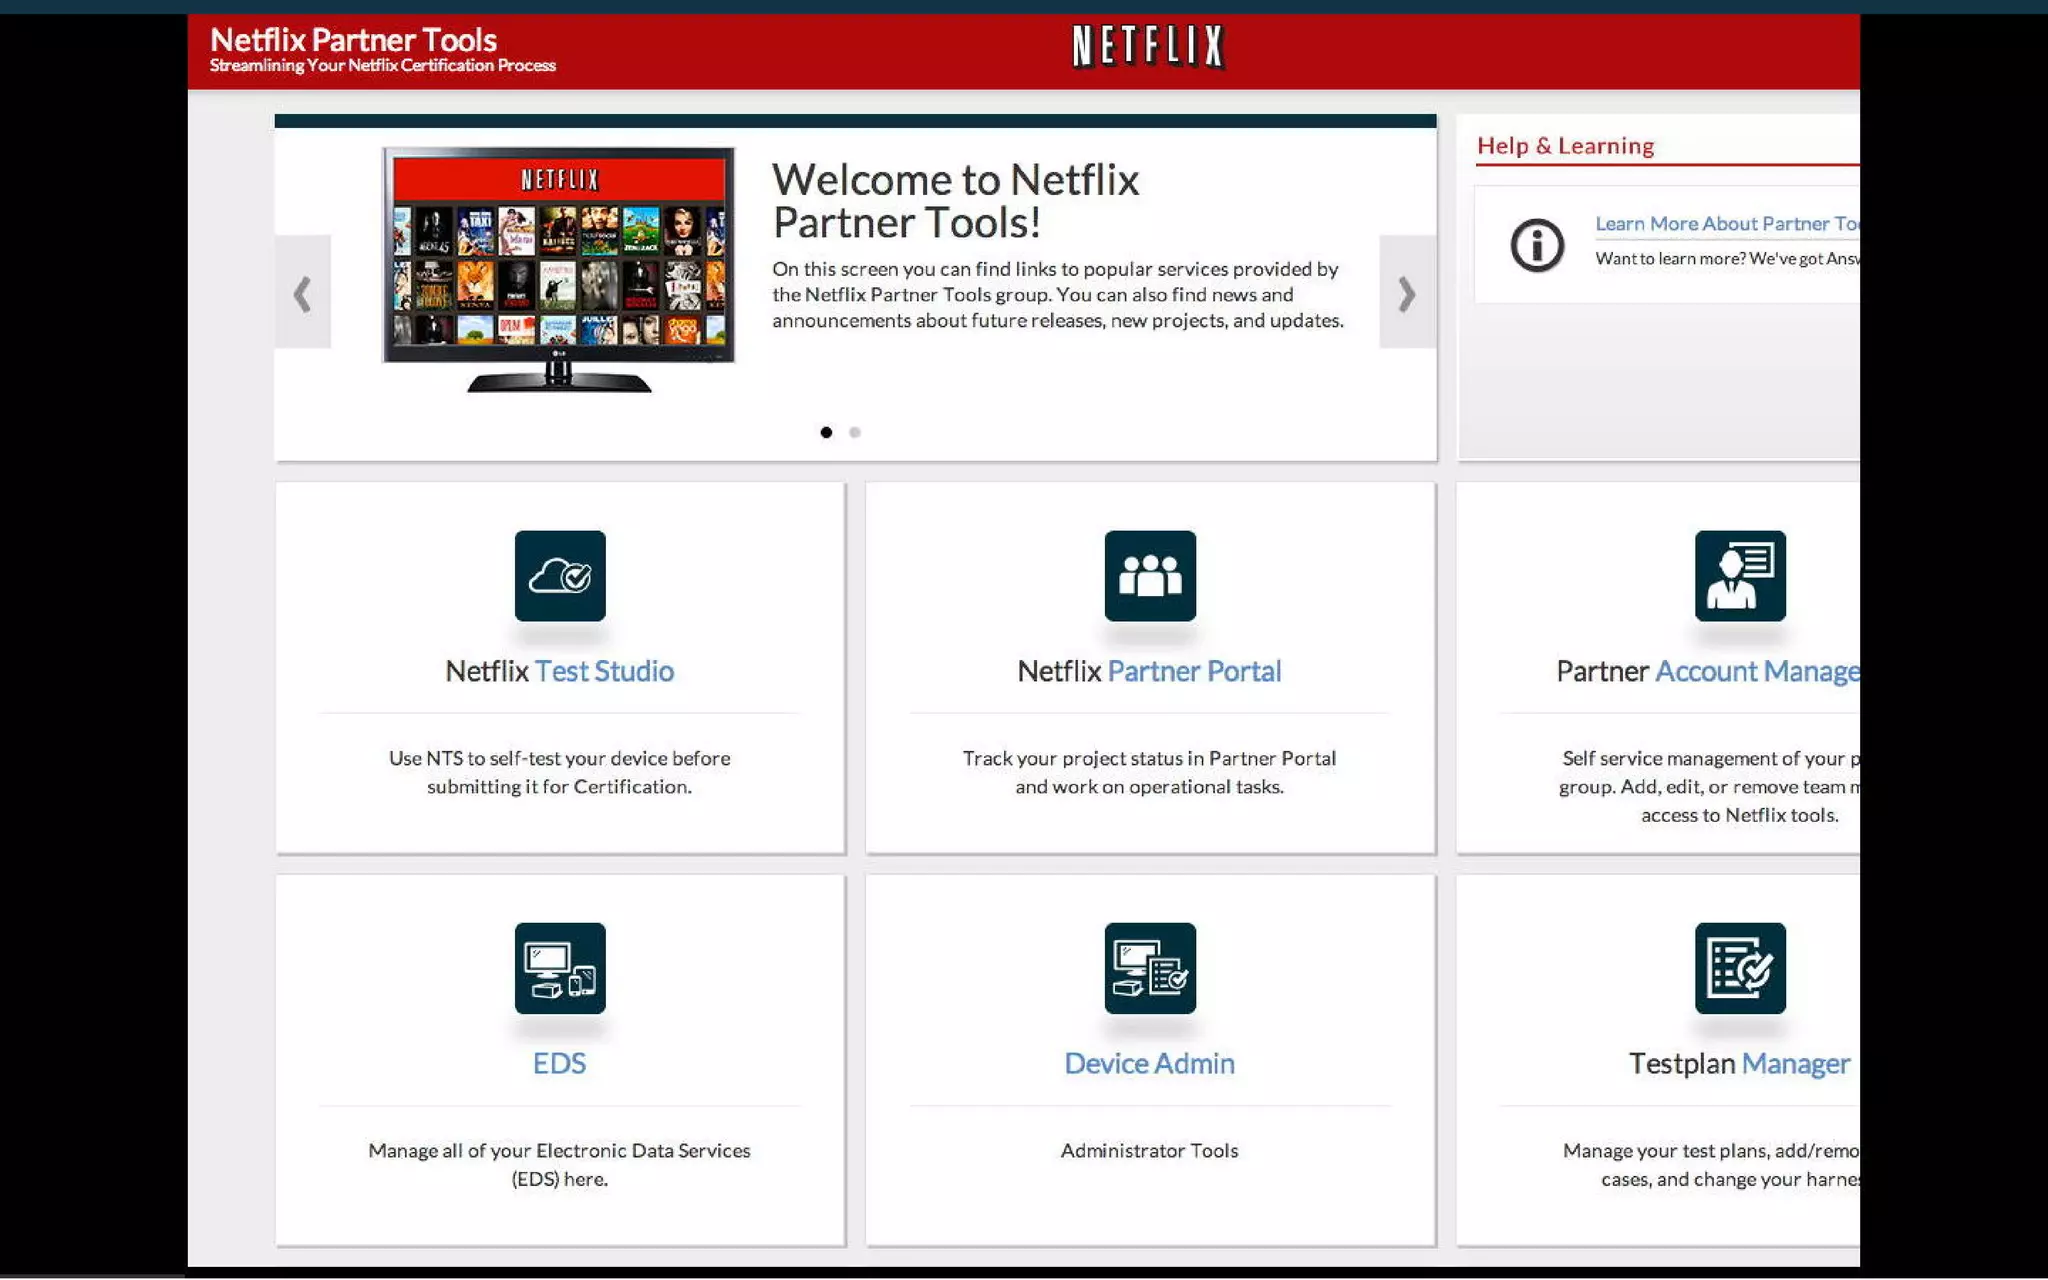This screenshot has height=1280, width=2048.
Task: Click the Testplan Manager checklist icon
Action: tap(1740, 968)
